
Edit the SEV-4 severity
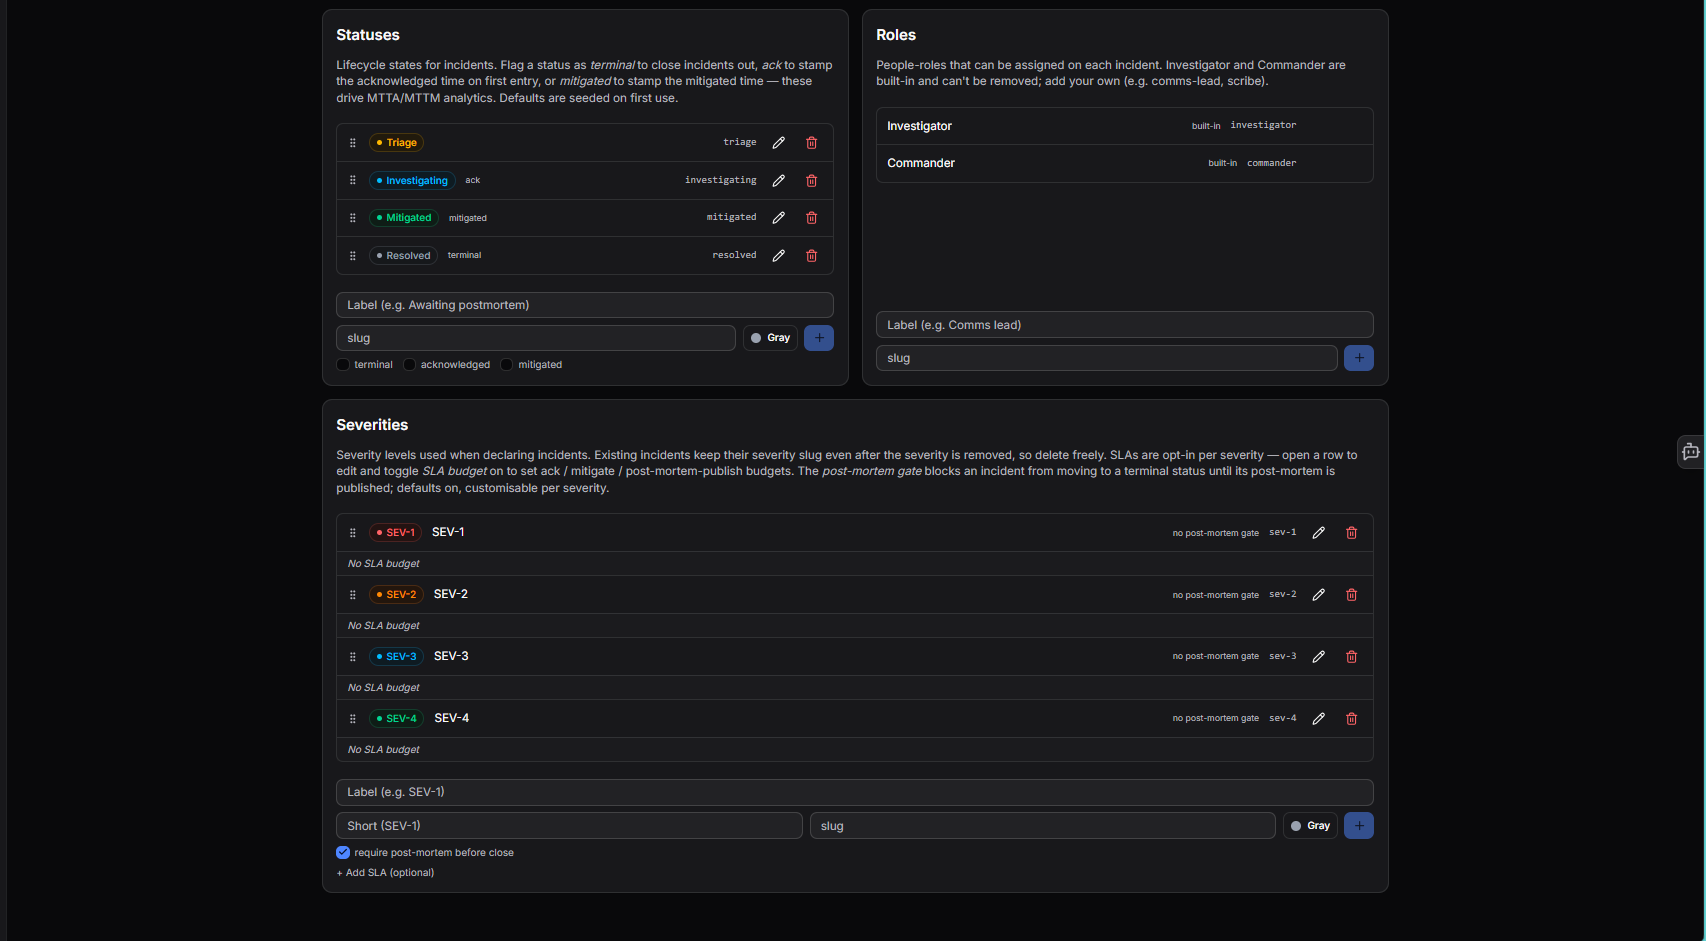(x=1318, y=719)
